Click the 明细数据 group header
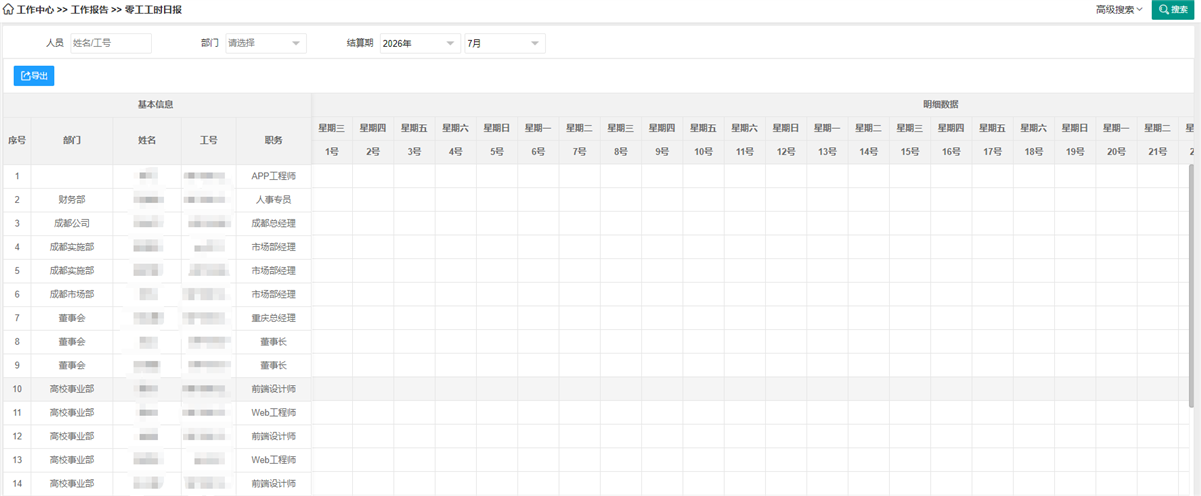The width and height of the screenshot is (1201, 496). point(941,104)
